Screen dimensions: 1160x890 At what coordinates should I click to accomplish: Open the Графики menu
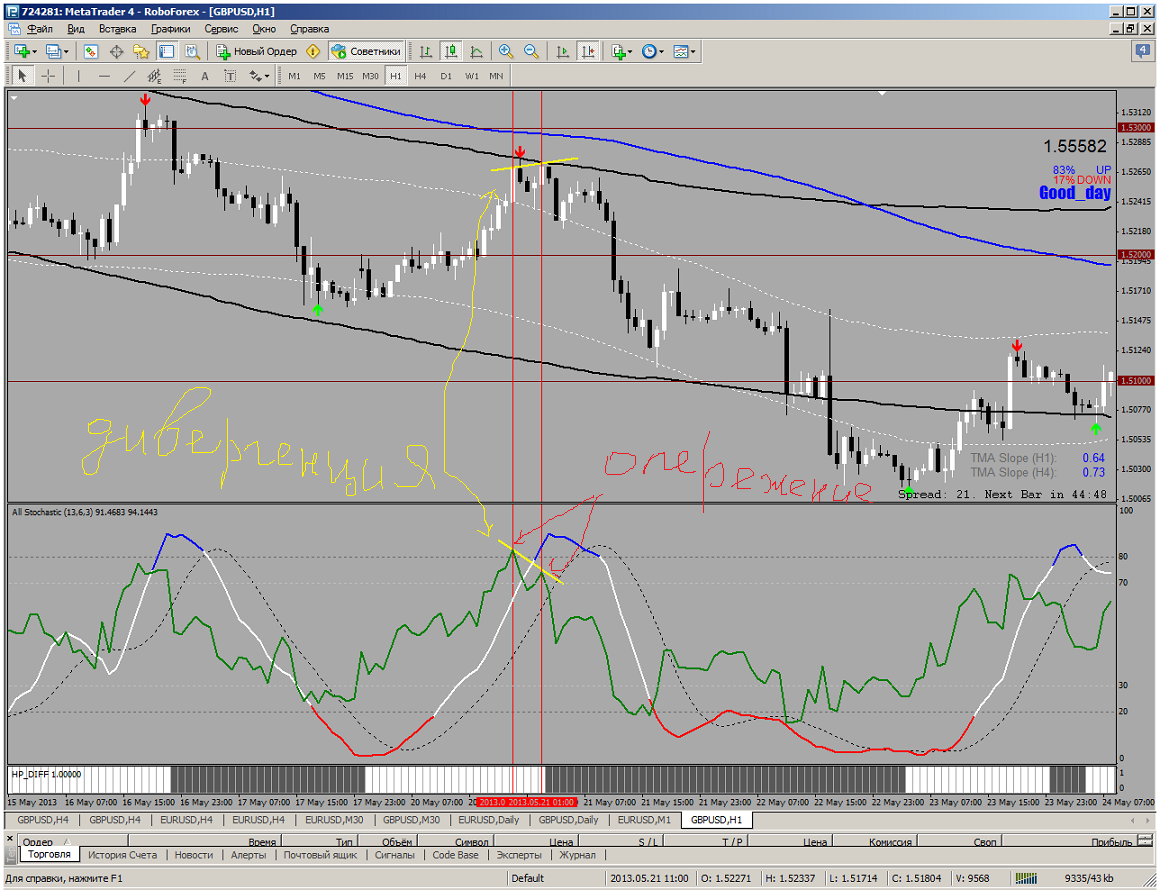click(x=170, y=29)
